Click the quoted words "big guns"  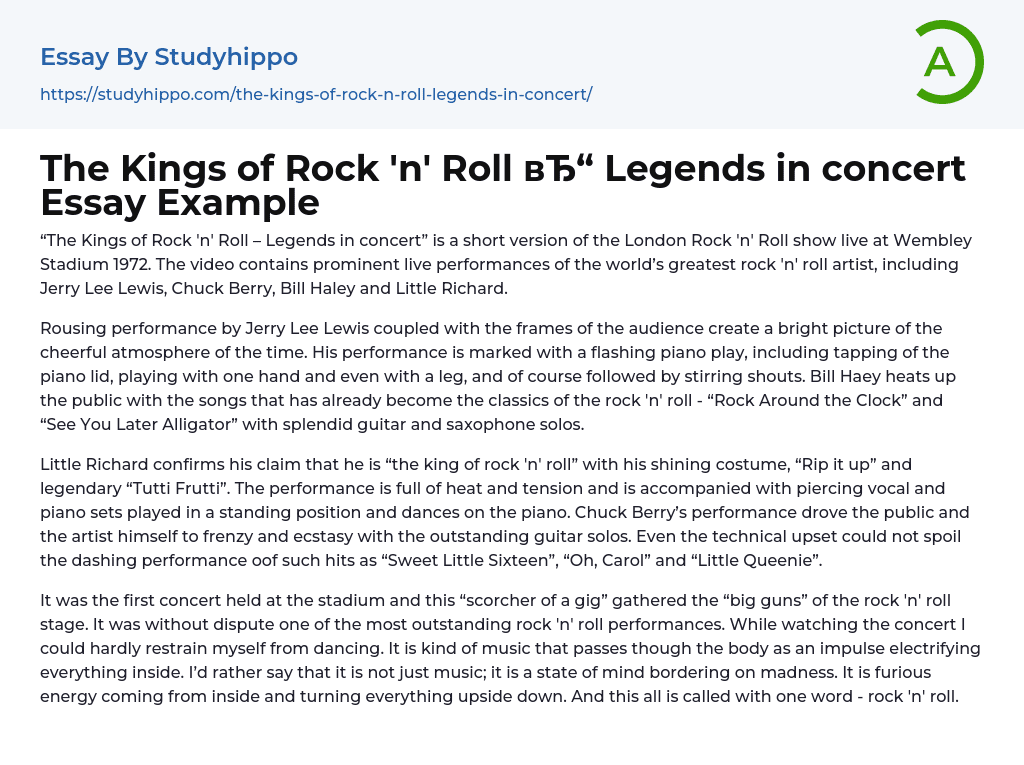(x=708, y=600)
